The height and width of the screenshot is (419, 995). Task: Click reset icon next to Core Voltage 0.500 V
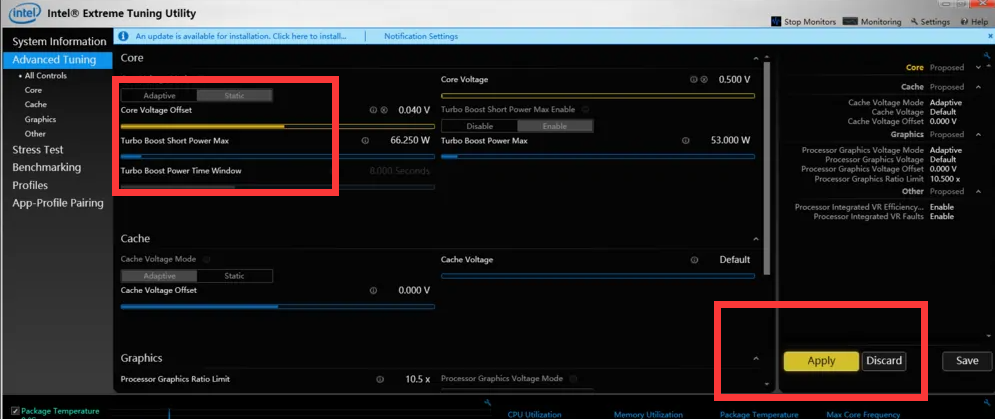pos(704,80)
